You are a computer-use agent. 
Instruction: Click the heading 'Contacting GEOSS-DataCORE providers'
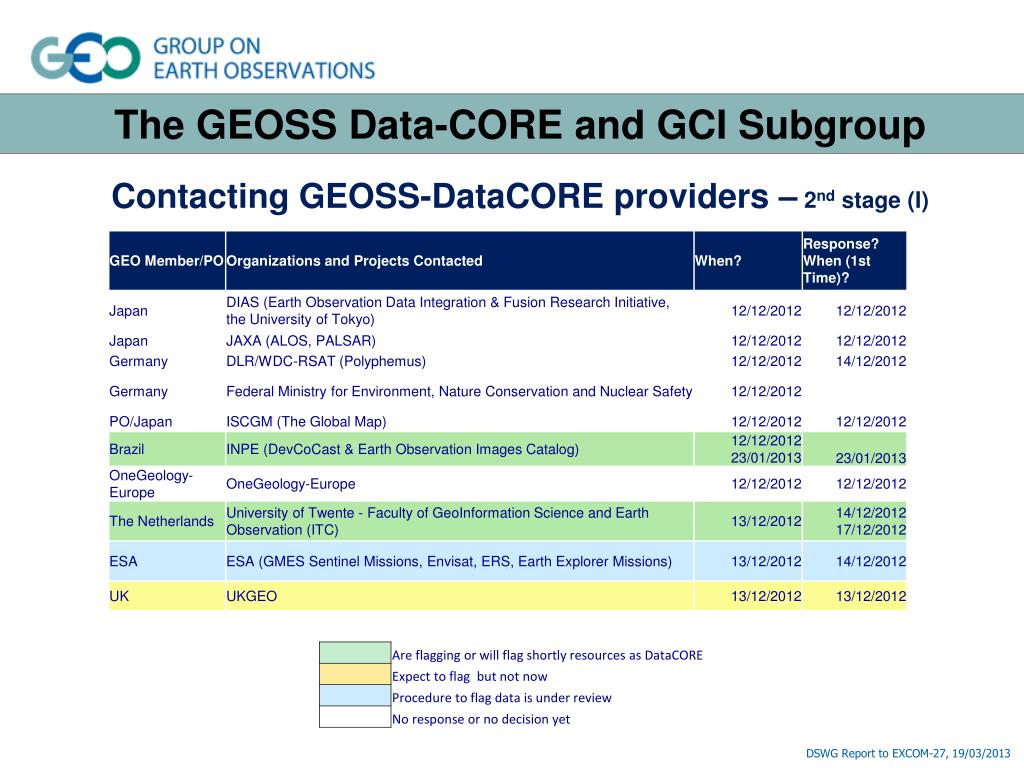click(440, 196)
